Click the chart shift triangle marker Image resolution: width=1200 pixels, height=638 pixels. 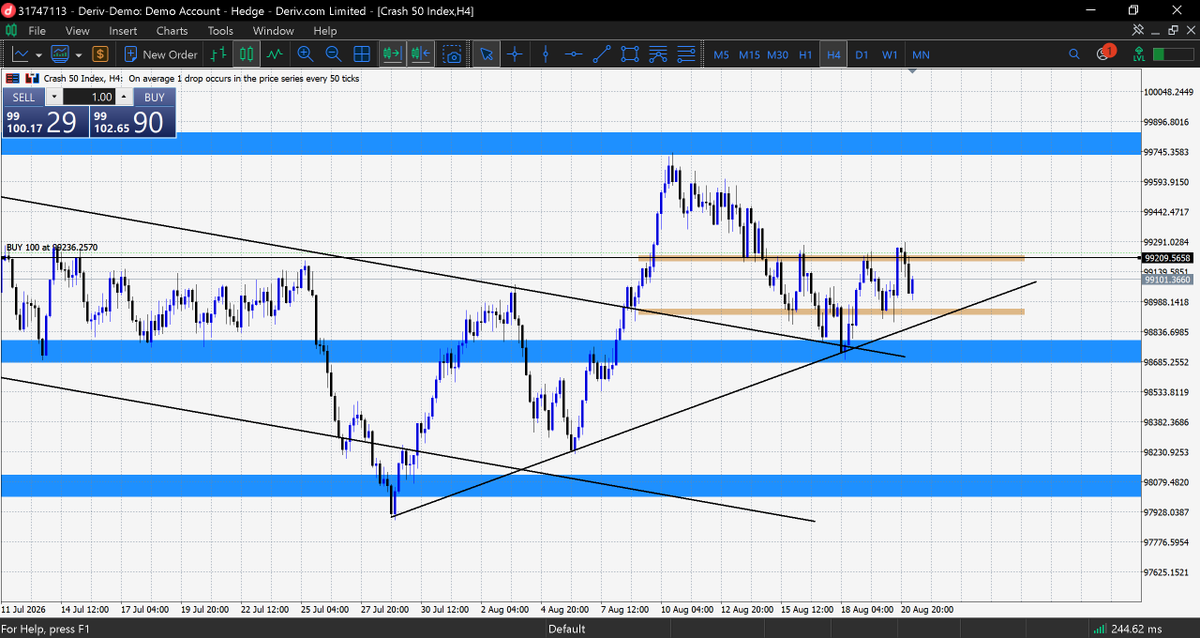tap(912, 72)
